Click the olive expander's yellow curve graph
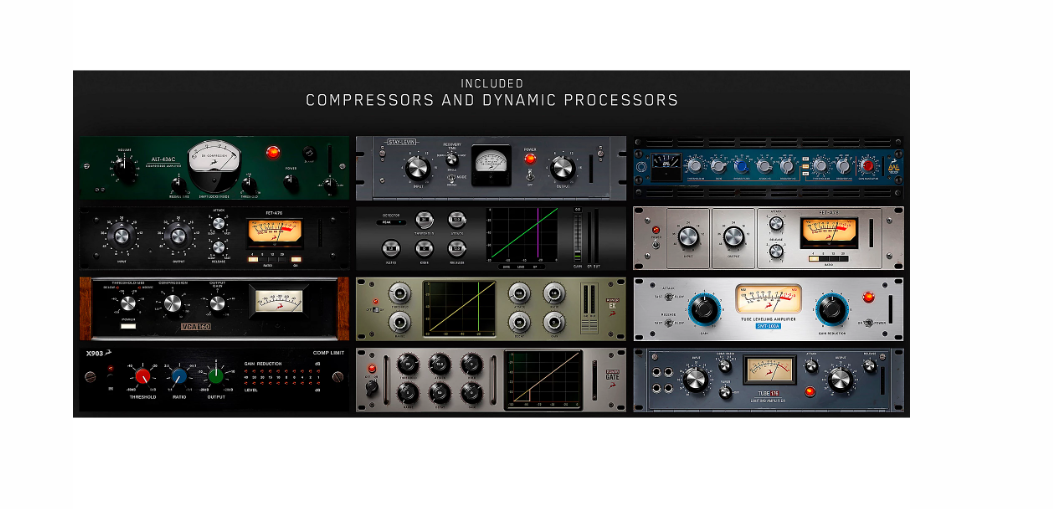This screenshot has height=509, width=1053. click(459, 308)
